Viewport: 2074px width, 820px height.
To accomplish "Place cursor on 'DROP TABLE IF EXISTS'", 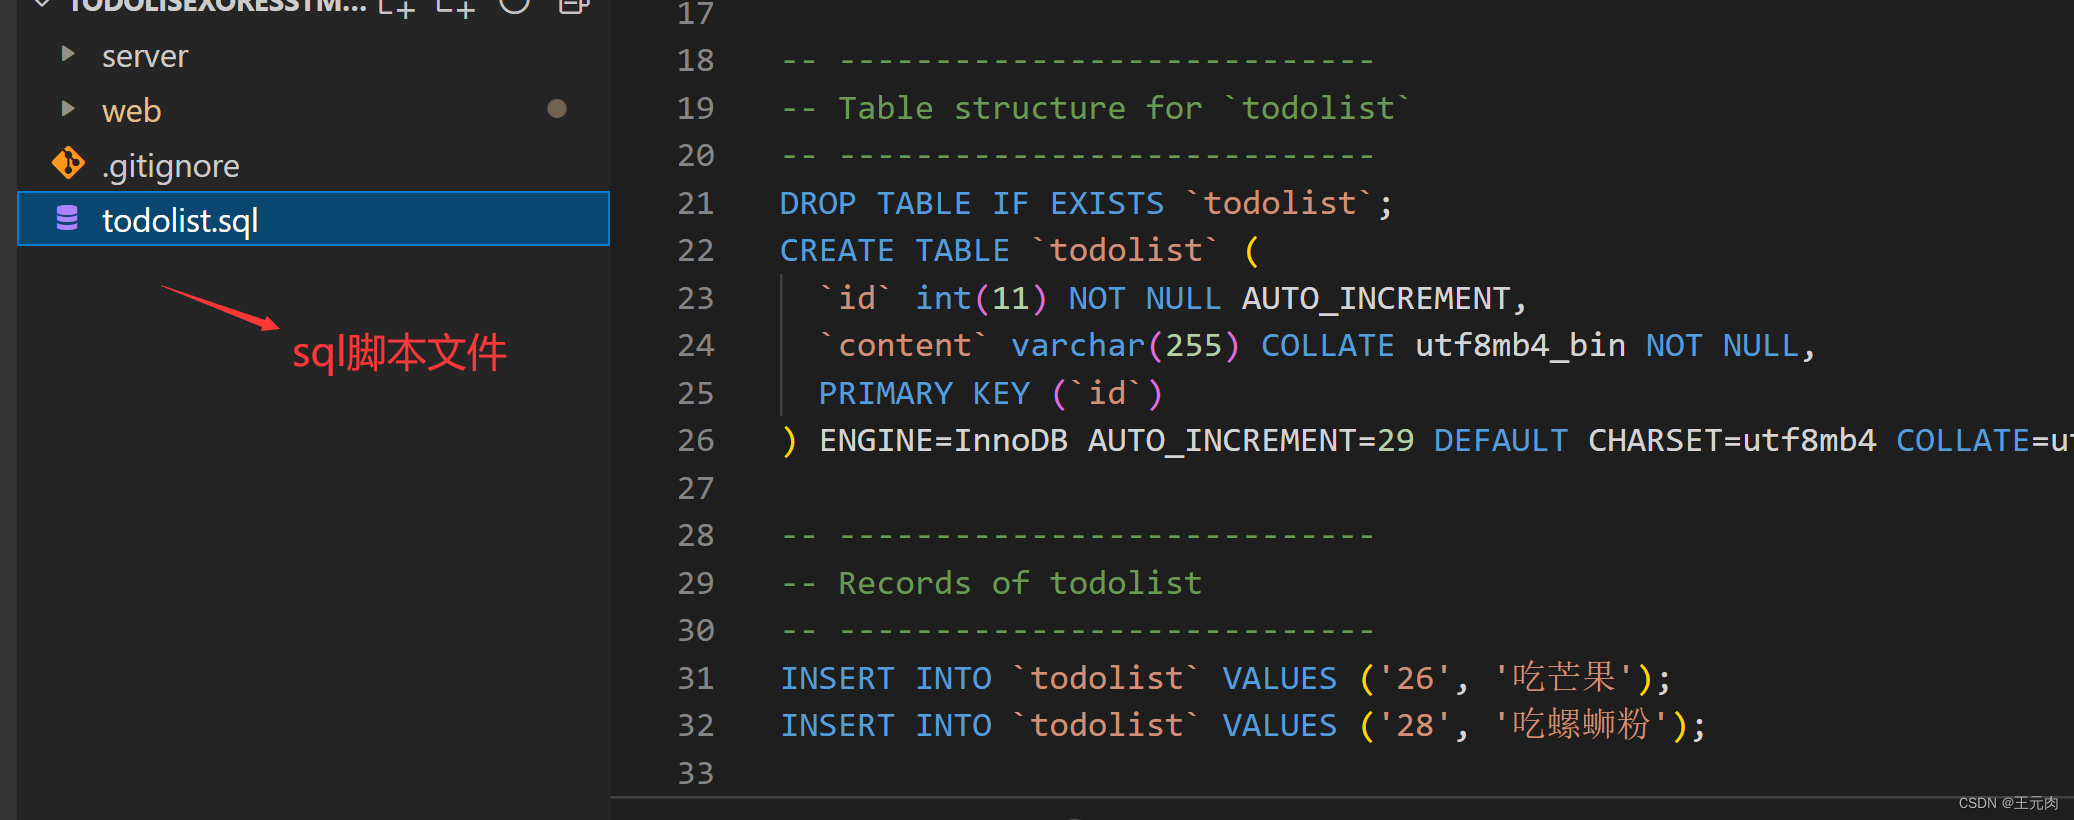I will pyautogui.click(x=972, y=203).
